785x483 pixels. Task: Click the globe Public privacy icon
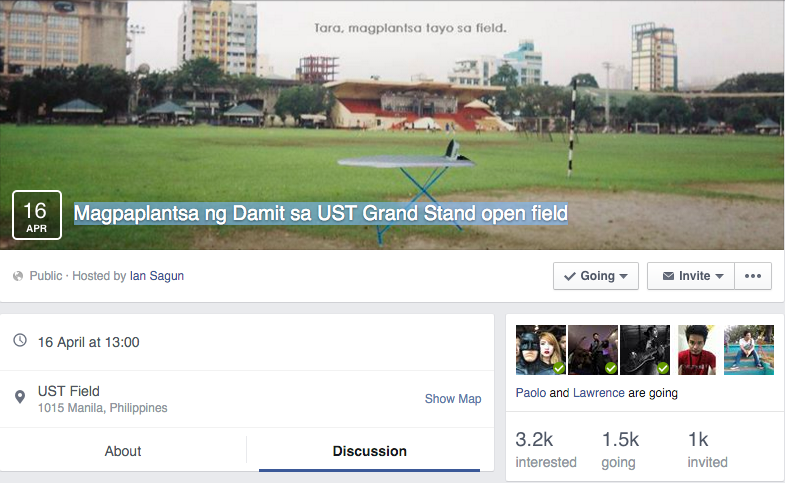pos(18,276)
